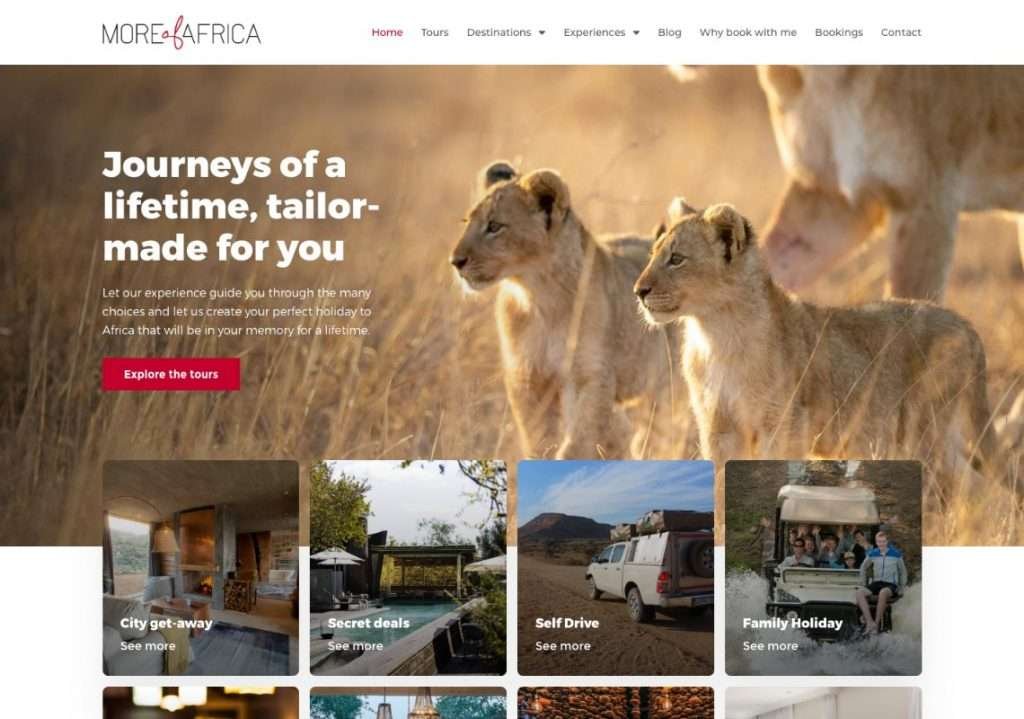Click See more under Self Drive
This screenshot has height=719, width=1024.
[563, 646]
